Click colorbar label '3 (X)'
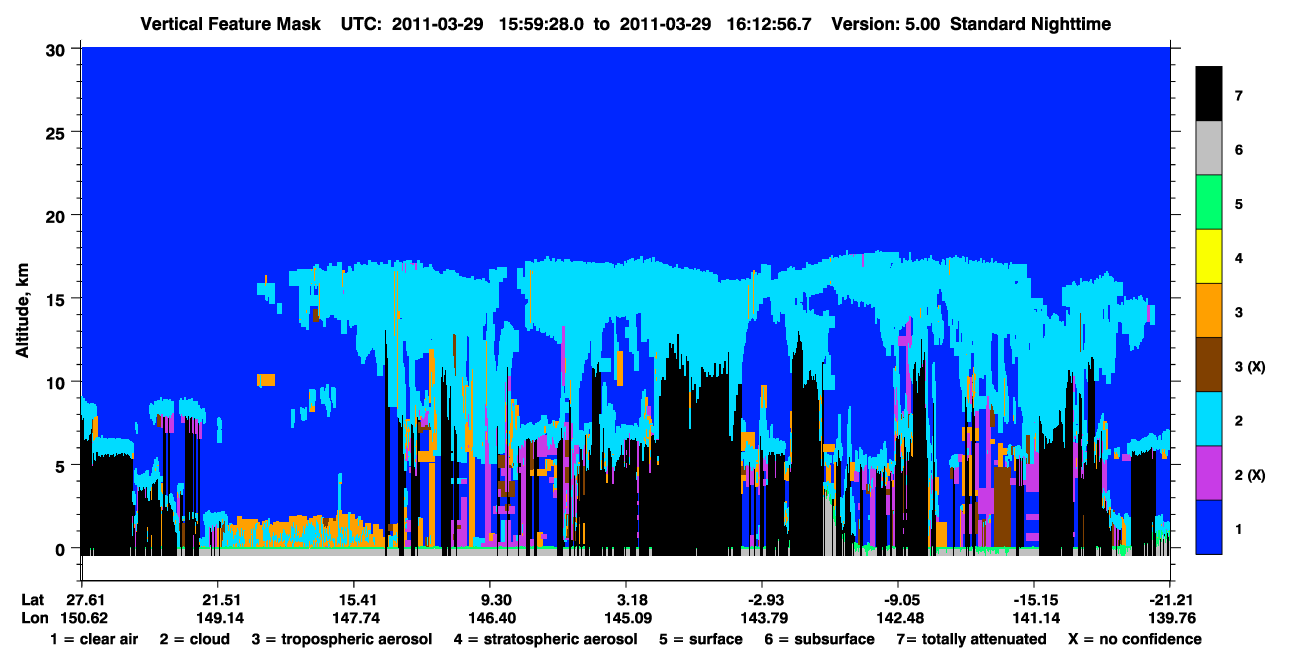 pyautogui.click(x=1249, y=367)
